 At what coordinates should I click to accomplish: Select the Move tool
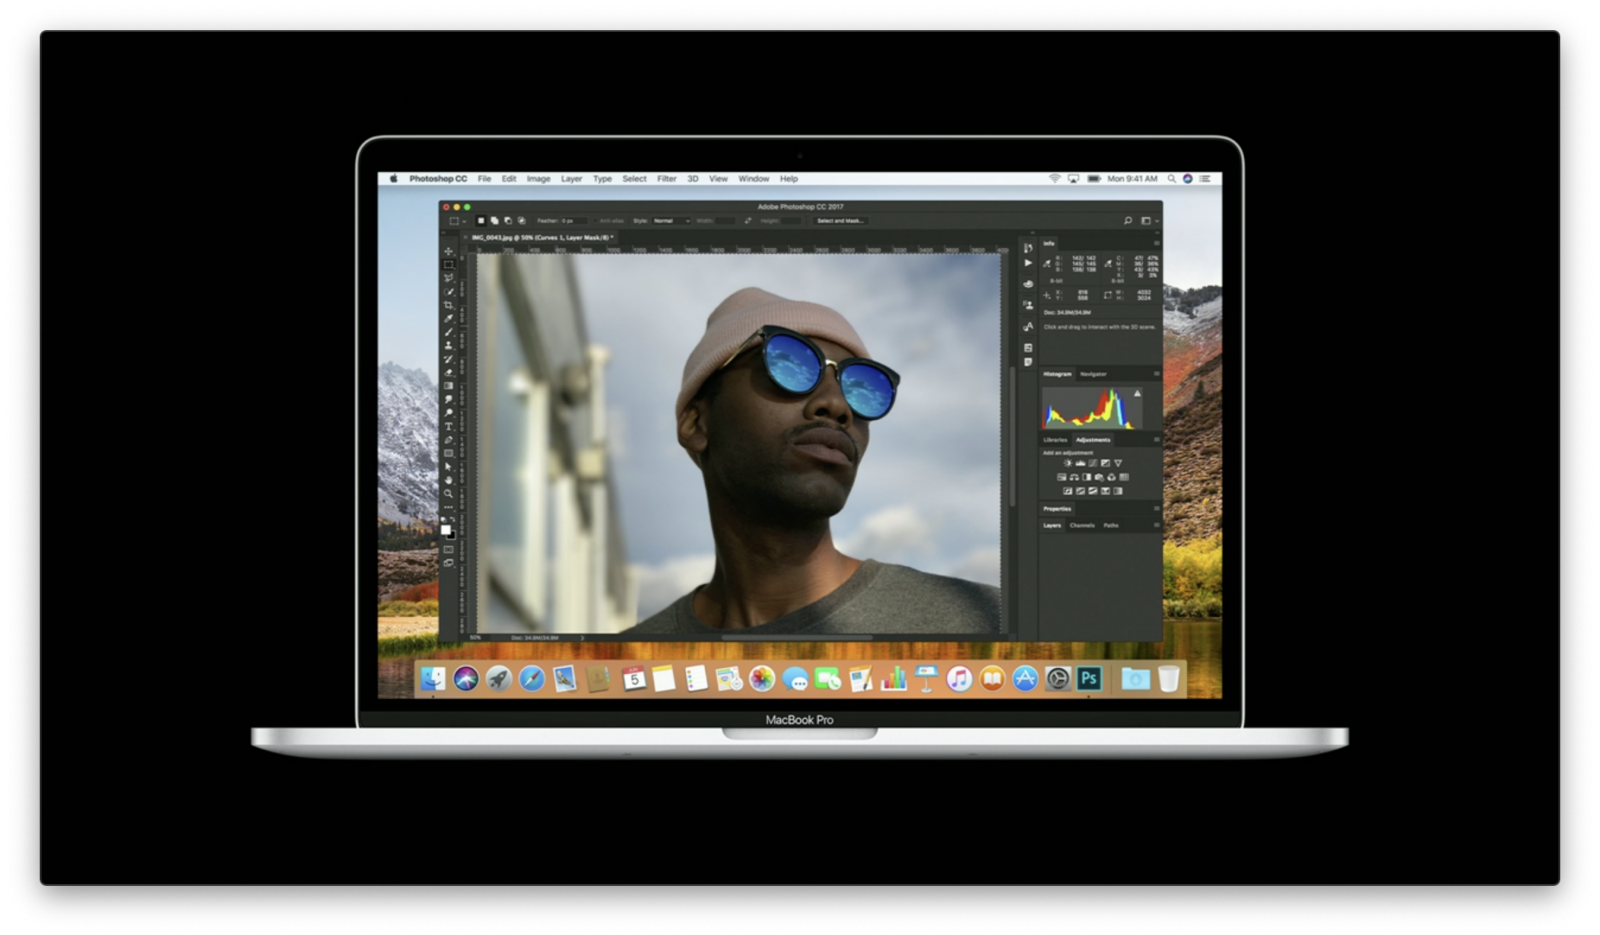click(448, 251)
